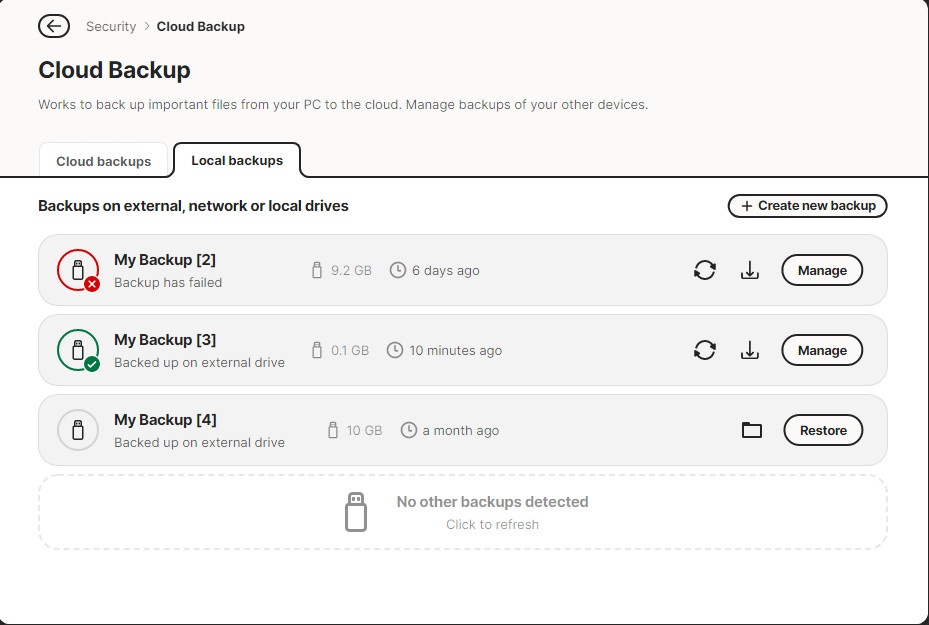The height and width of the screenshot is (625, 929).
Task: Sync My Backup [3] with refresh icon
Action: point(705,350)
